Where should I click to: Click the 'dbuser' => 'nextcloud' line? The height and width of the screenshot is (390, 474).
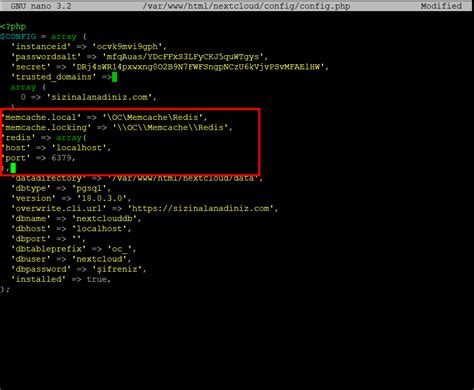[71, 259]
